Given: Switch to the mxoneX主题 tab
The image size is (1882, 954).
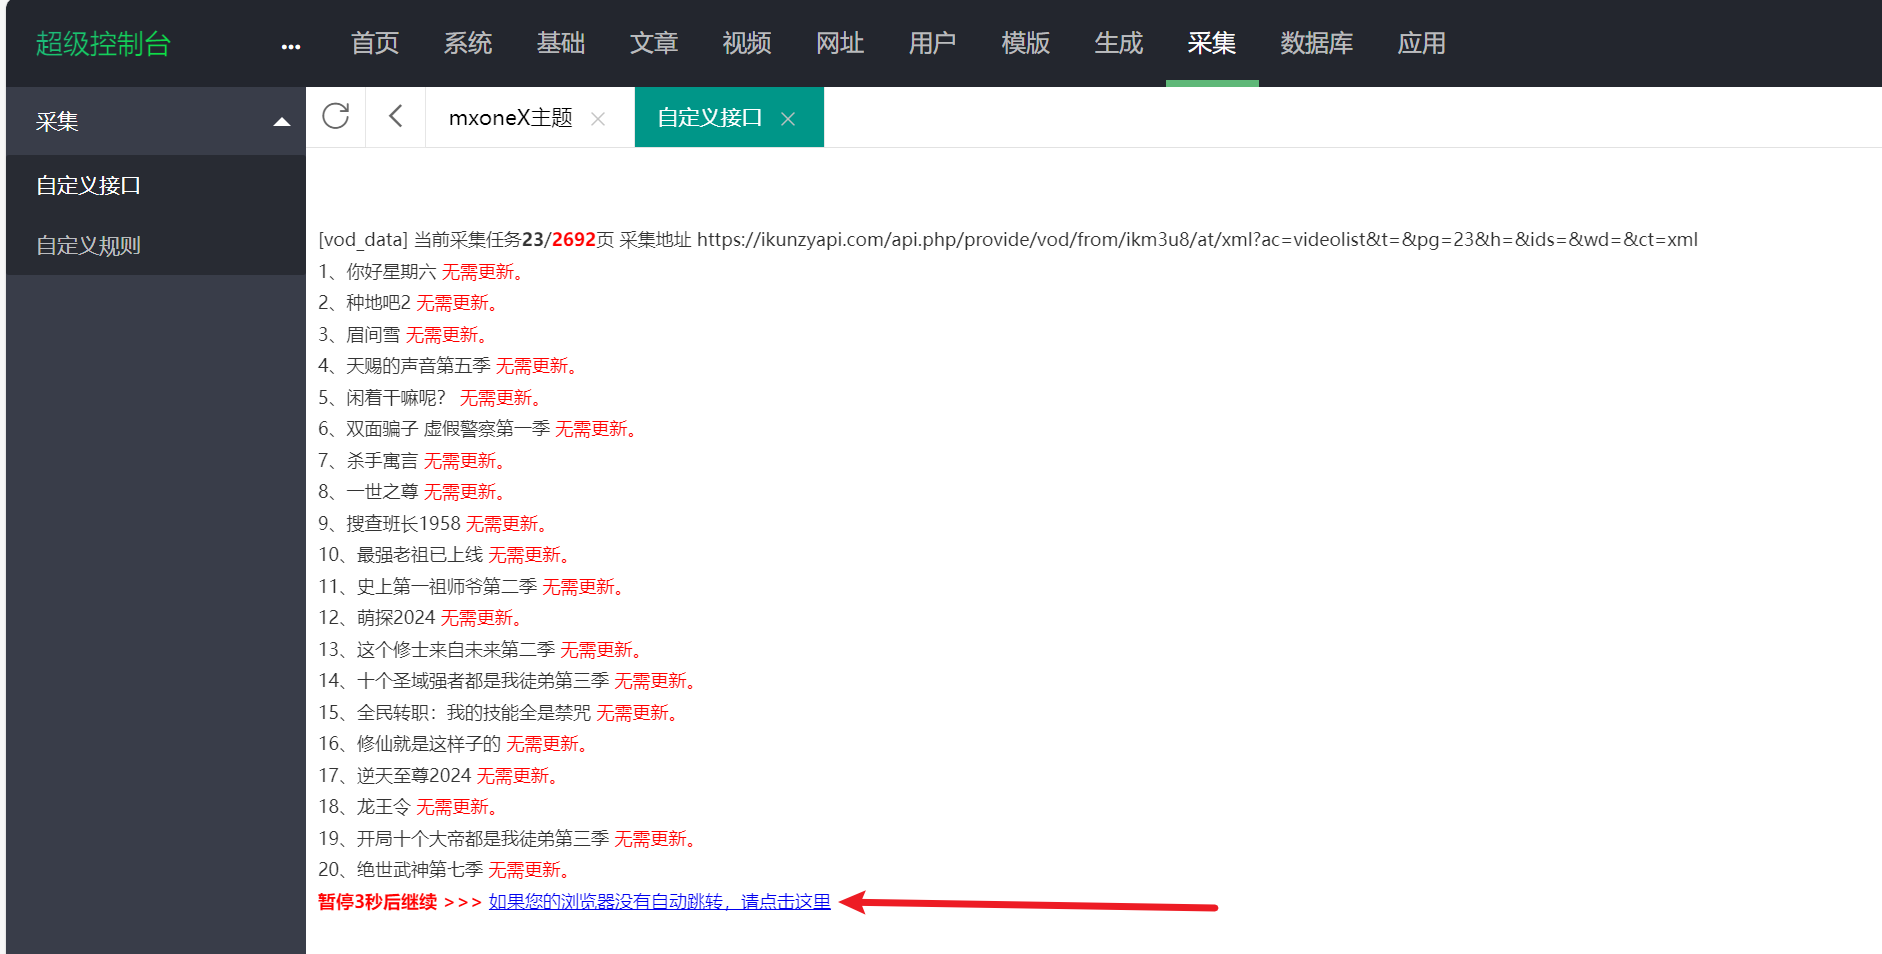Looking at the screenshot, I should [510, 118].
